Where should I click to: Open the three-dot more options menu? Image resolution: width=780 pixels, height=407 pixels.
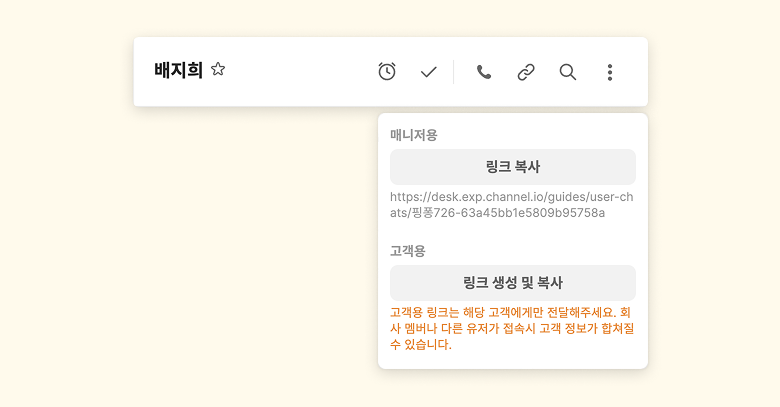(610, 72)
